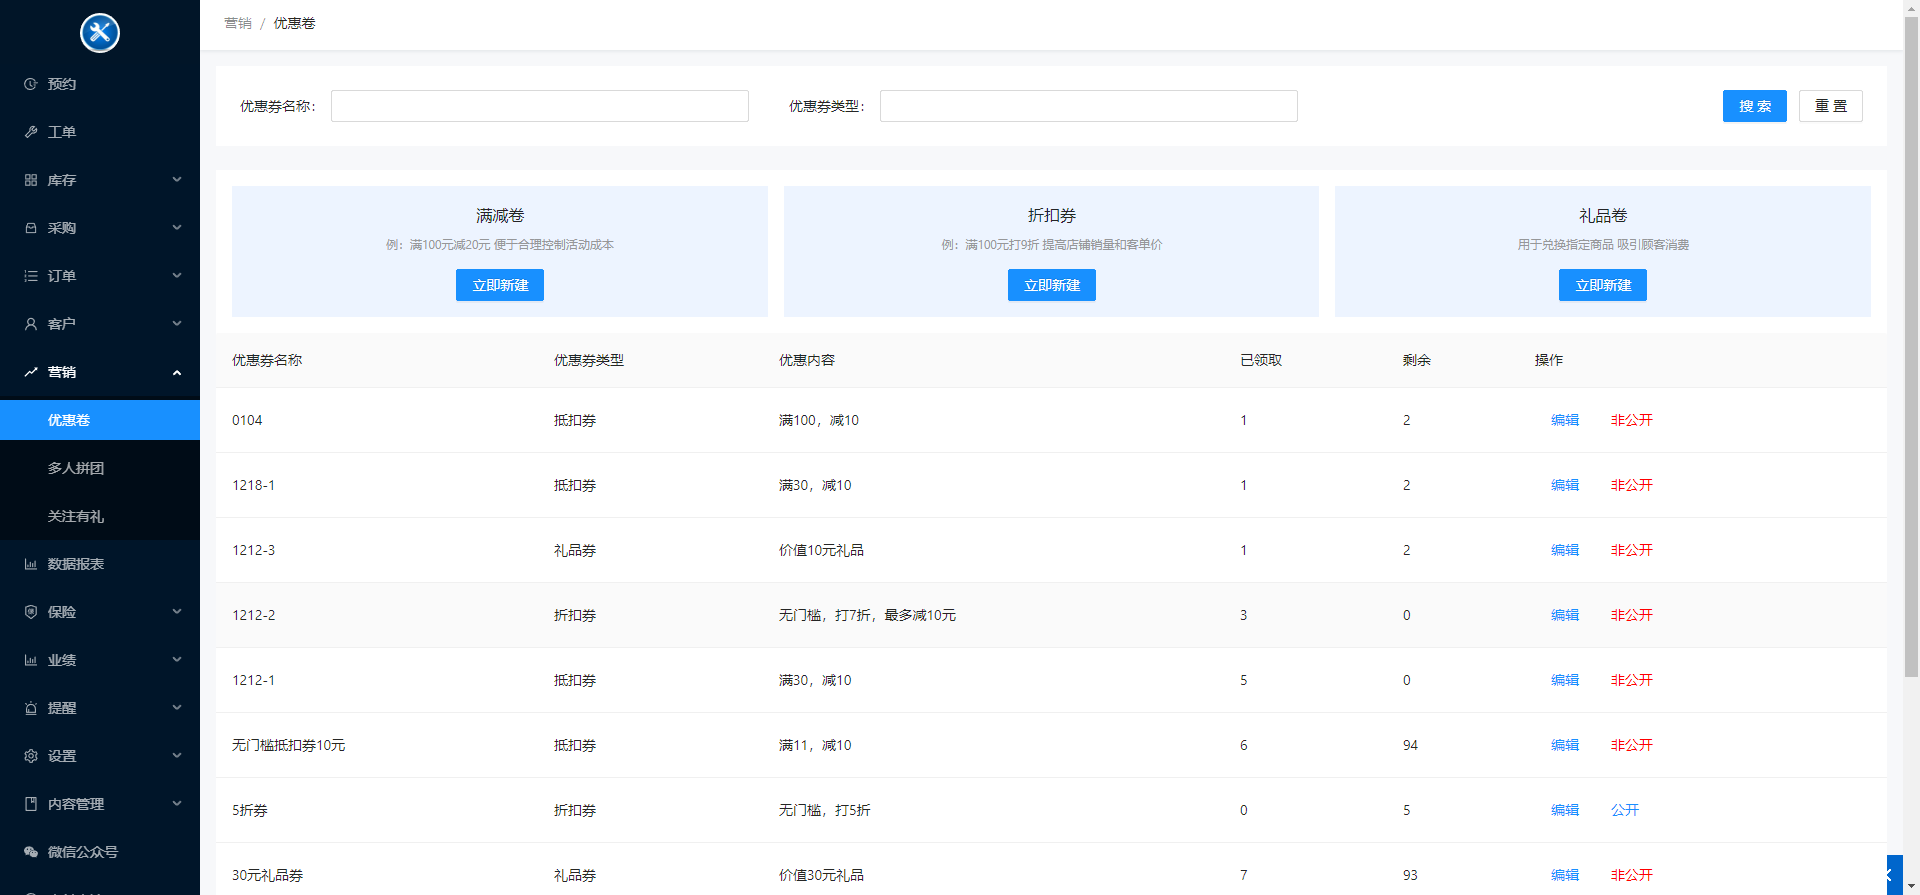Screen dimensions: 1920x895
Task: Click 编辑 for 无门槛抵扣券10元
Action: pyautogui.click(x=1565, y=745)
